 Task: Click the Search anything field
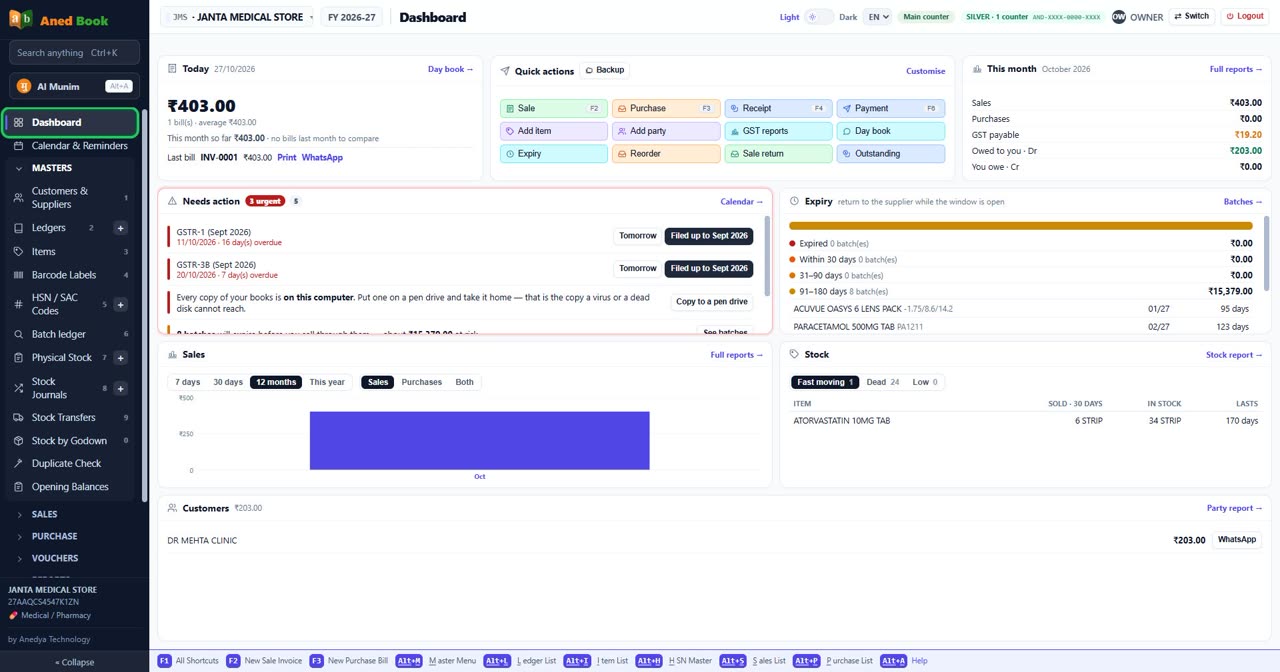tap(74, 52)
